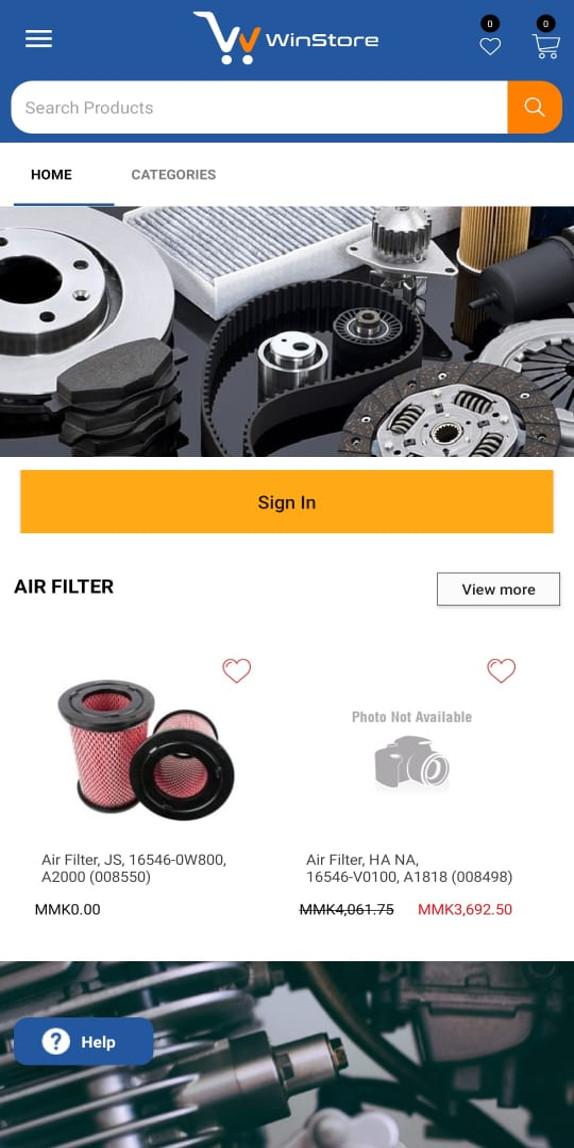Favorite the Air Filter JS product heart
The image size is (574, 1148).
click(236, 671)
